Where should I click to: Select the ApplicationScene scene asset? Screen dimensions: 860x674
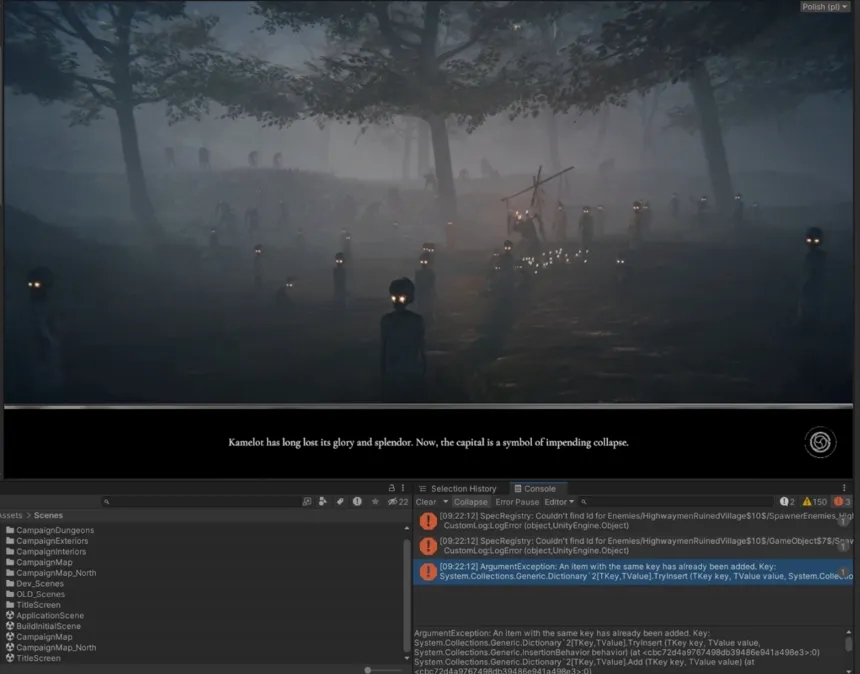click(45, 615)
